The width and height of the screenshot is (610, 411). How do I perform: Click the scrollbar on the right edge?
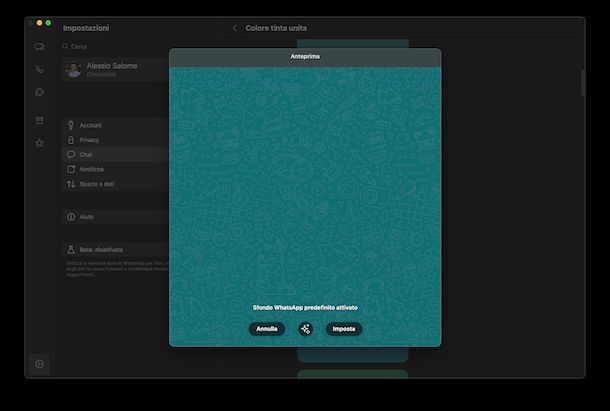[582, 84]
